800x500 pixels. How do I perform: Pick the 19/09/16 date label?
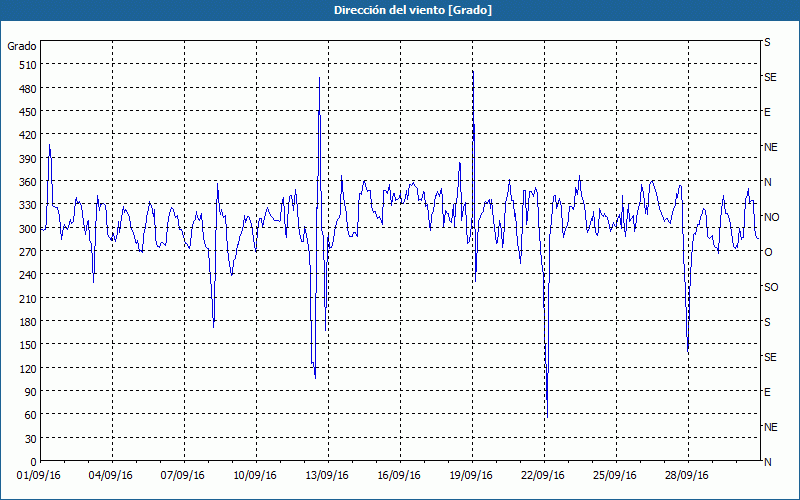471,476
